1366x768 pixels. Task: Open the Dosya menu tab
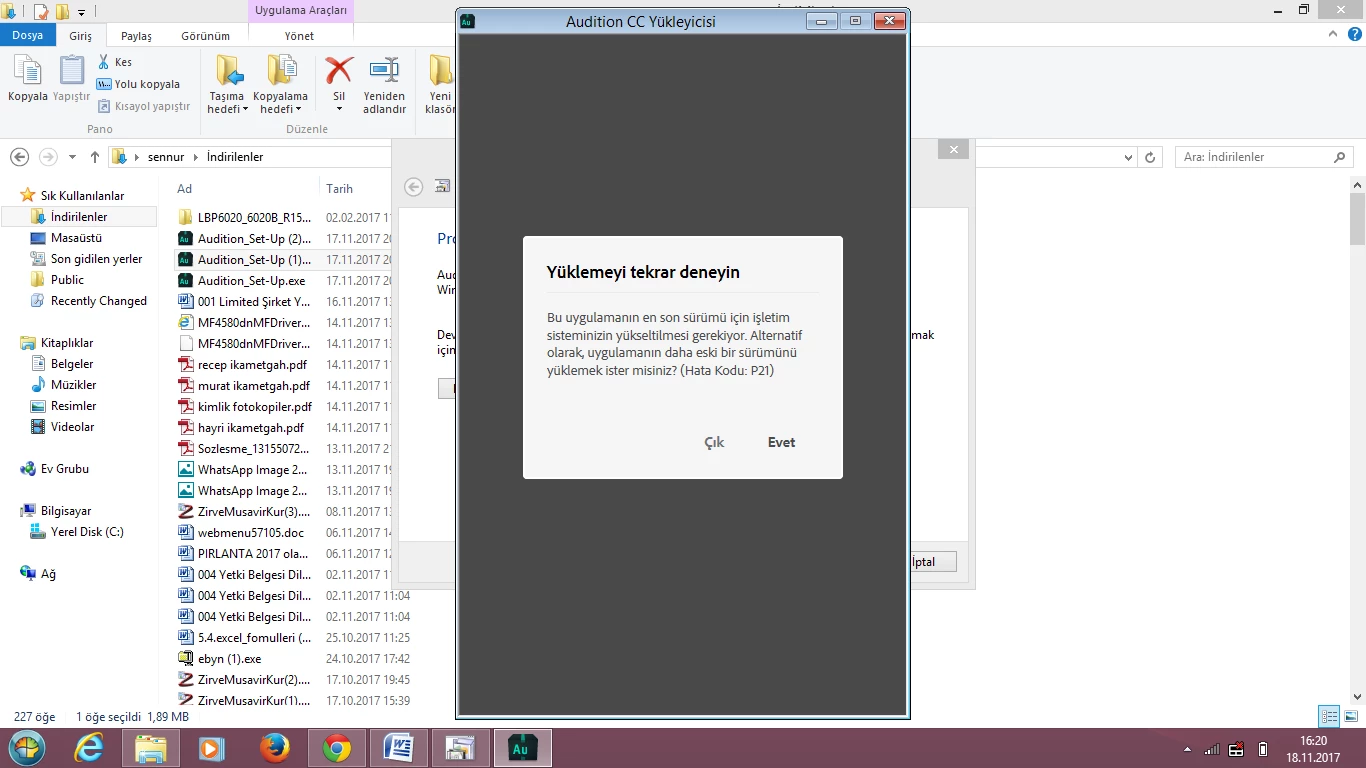click(x=27, y=35)
